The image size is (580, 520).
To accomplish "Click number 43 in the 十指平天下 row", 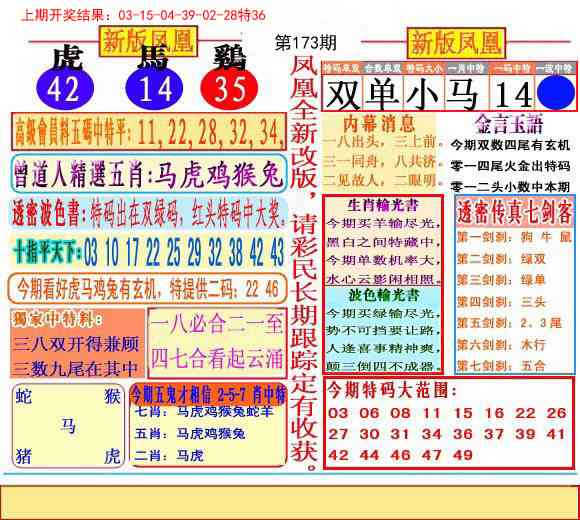I will [277, 252].
